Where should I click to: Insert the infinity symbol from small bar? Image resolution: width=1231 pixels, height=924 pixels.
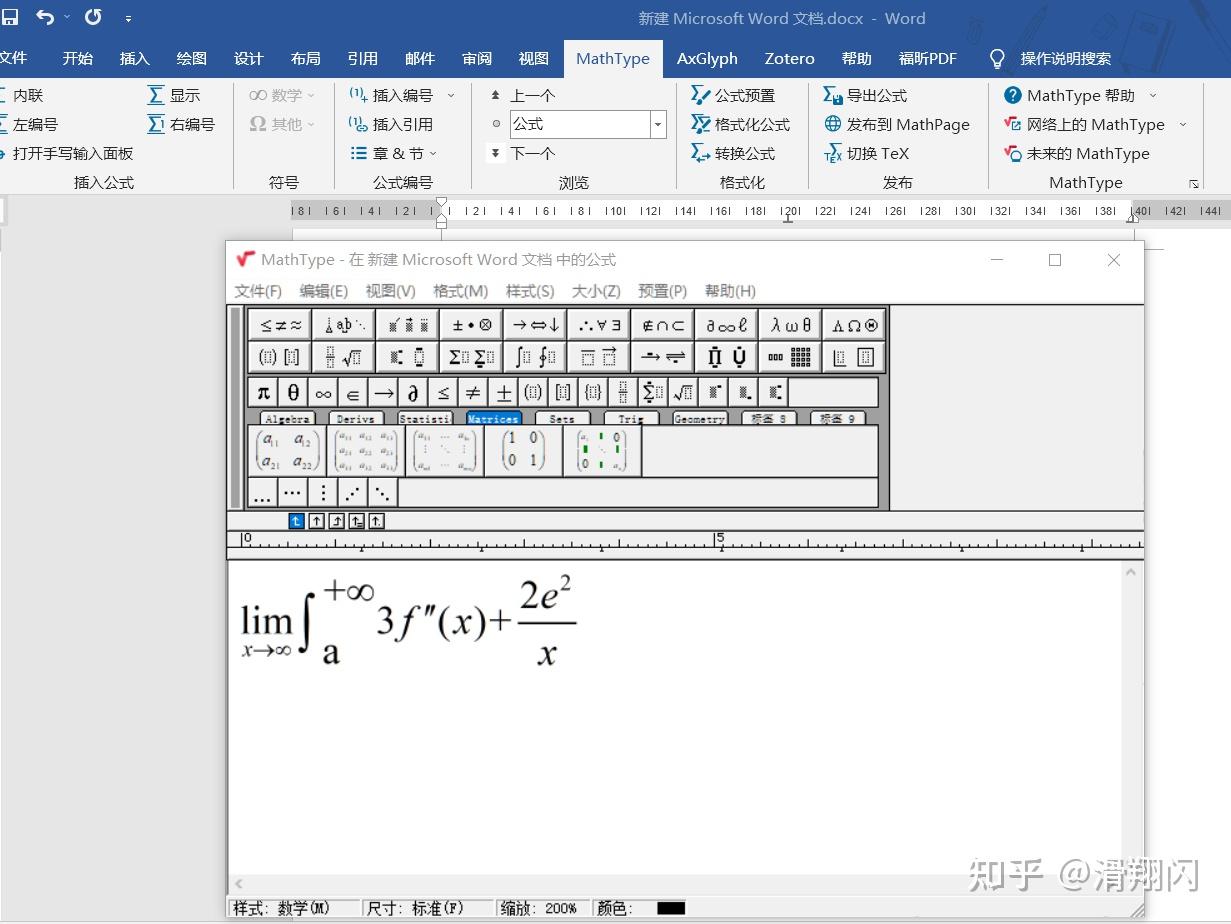[x=323, y=392]
